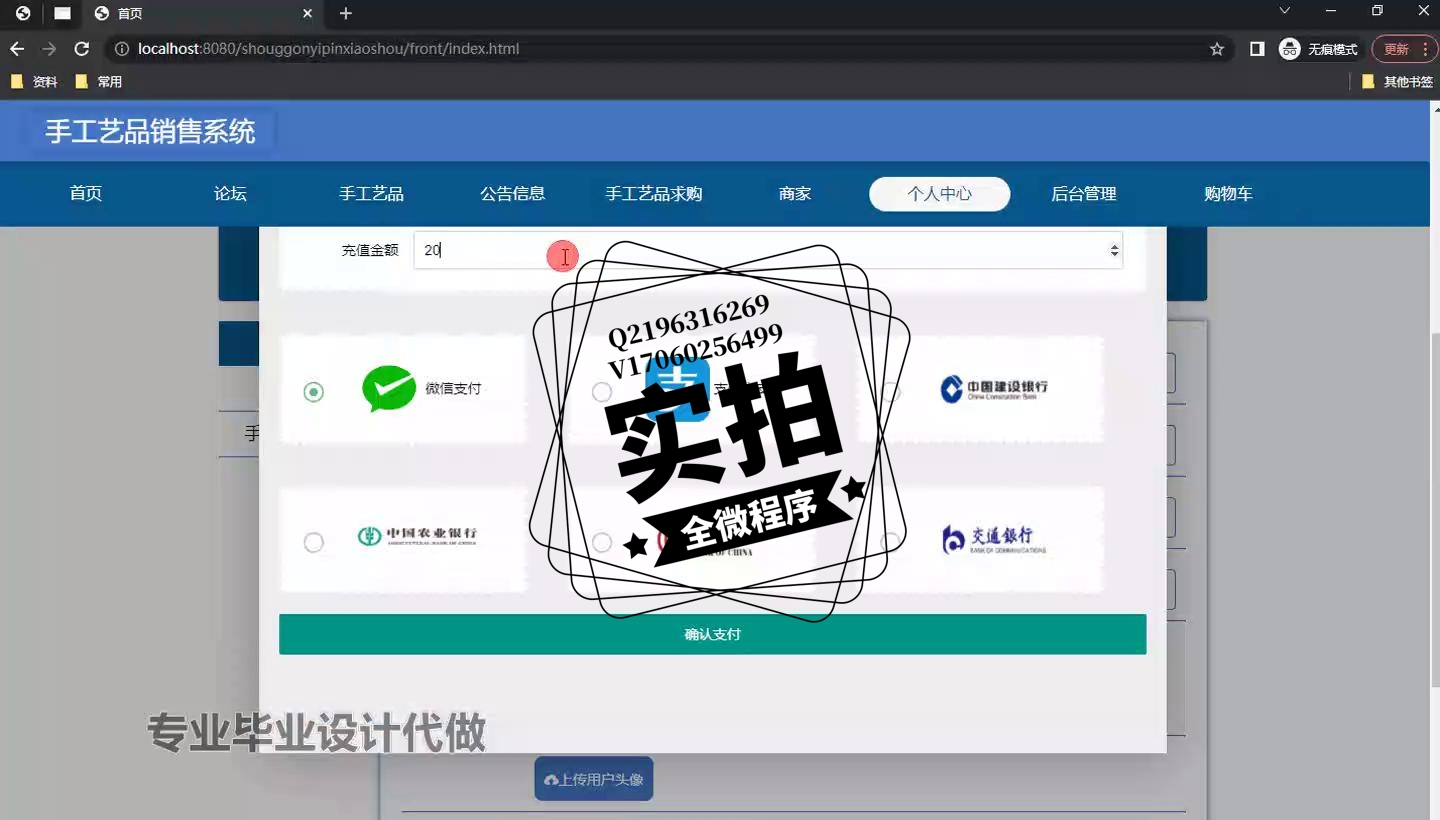
Task: Open a new browser tab
Action: tap(346, 14)
